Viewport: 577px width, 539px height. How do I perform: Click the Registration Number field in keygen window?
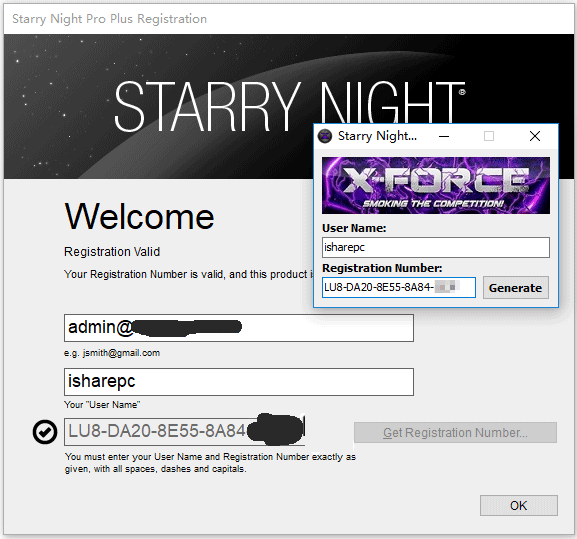pyautogui.click(x=399, y=287)
